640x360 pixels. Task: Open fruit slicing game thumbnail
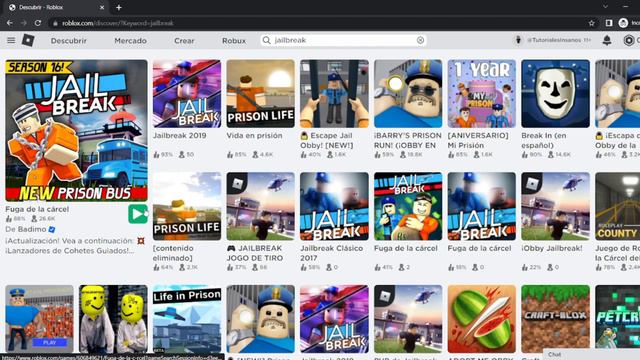(482, 319)
